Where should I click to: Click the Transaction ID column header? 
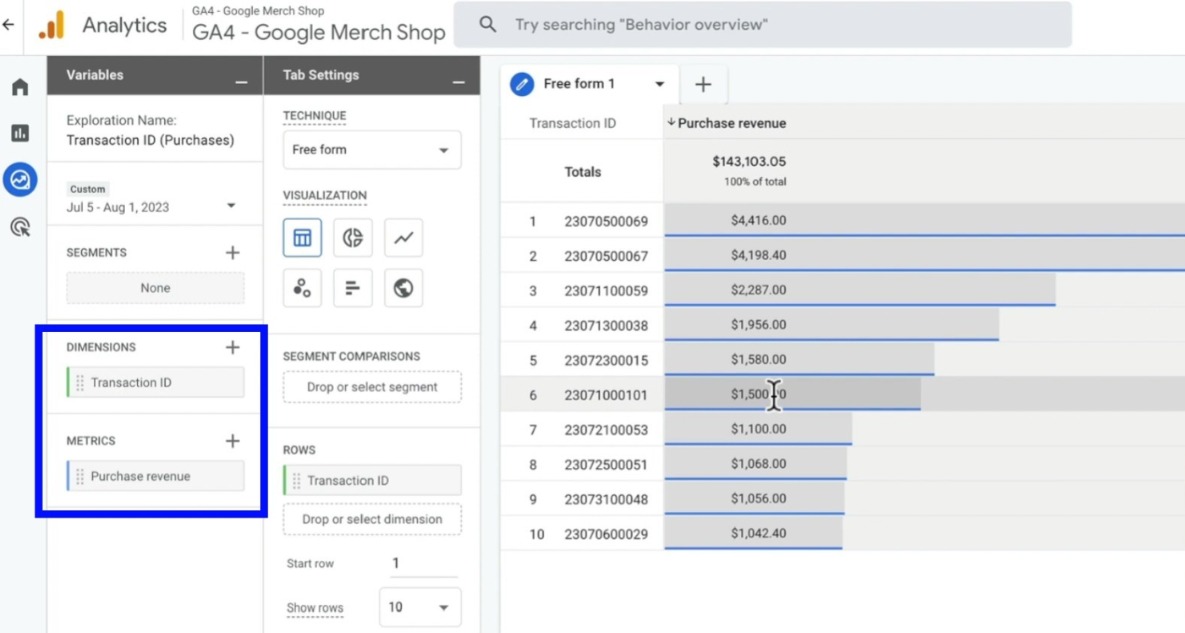[x=572, y=123]
